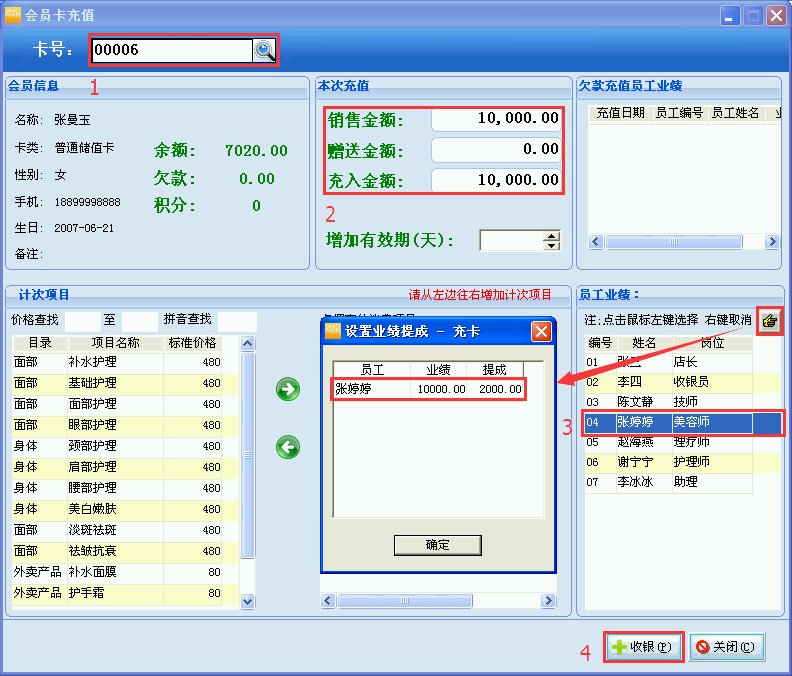
Task: Click the 增加有效期(天) input box
Action: point(511,240)
